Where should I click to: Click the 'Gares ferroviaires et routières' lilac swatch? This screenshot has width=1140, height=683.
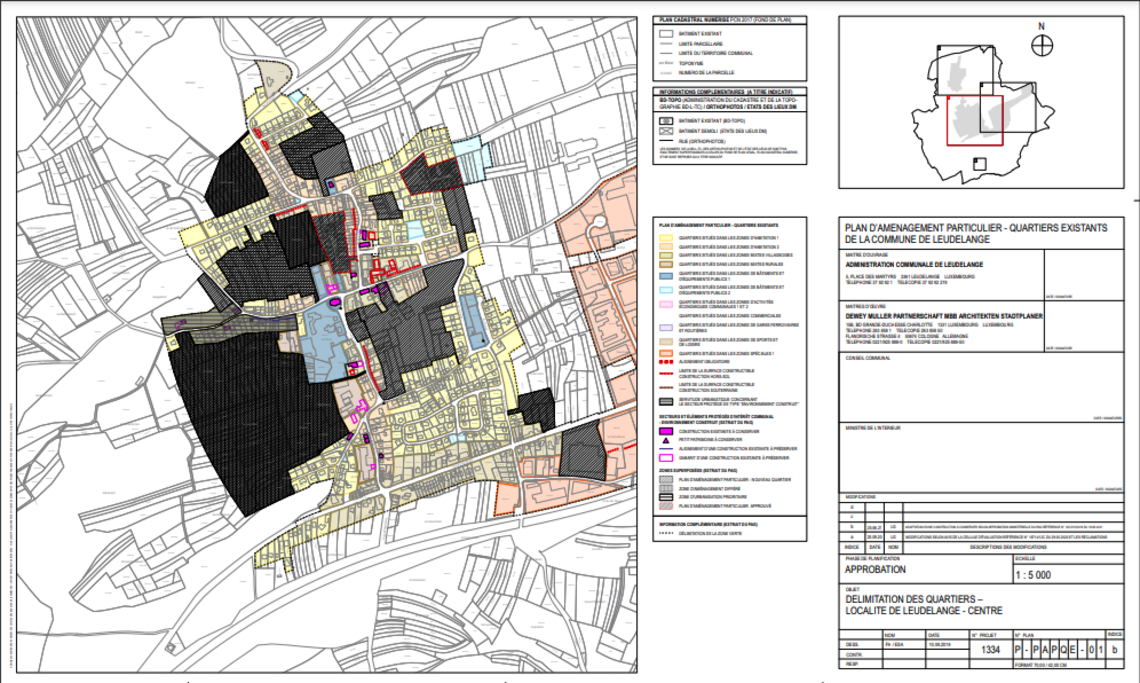665,327
